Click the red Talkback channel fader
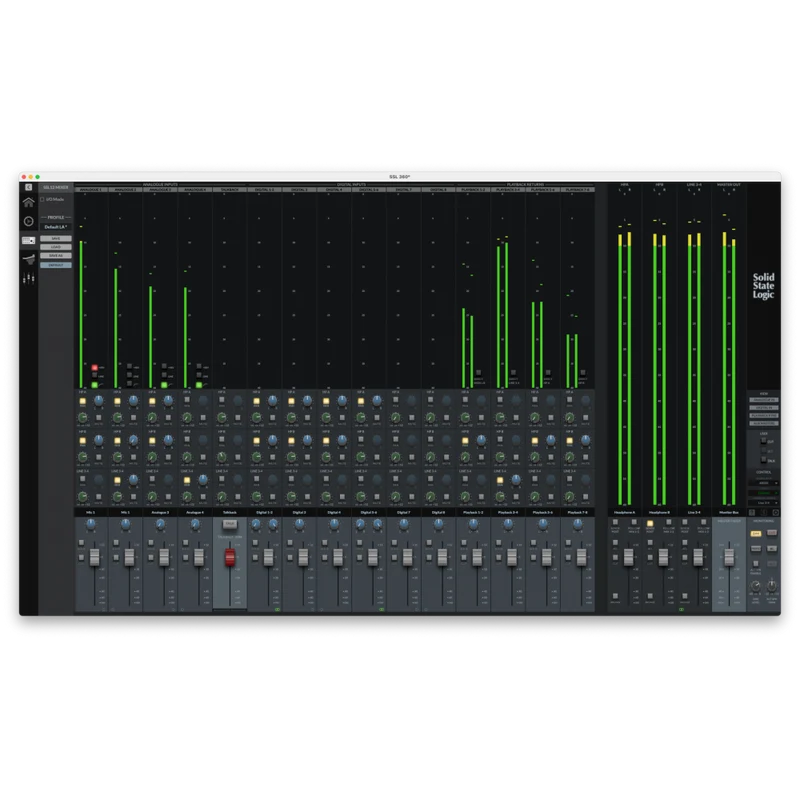 [230, 558]
